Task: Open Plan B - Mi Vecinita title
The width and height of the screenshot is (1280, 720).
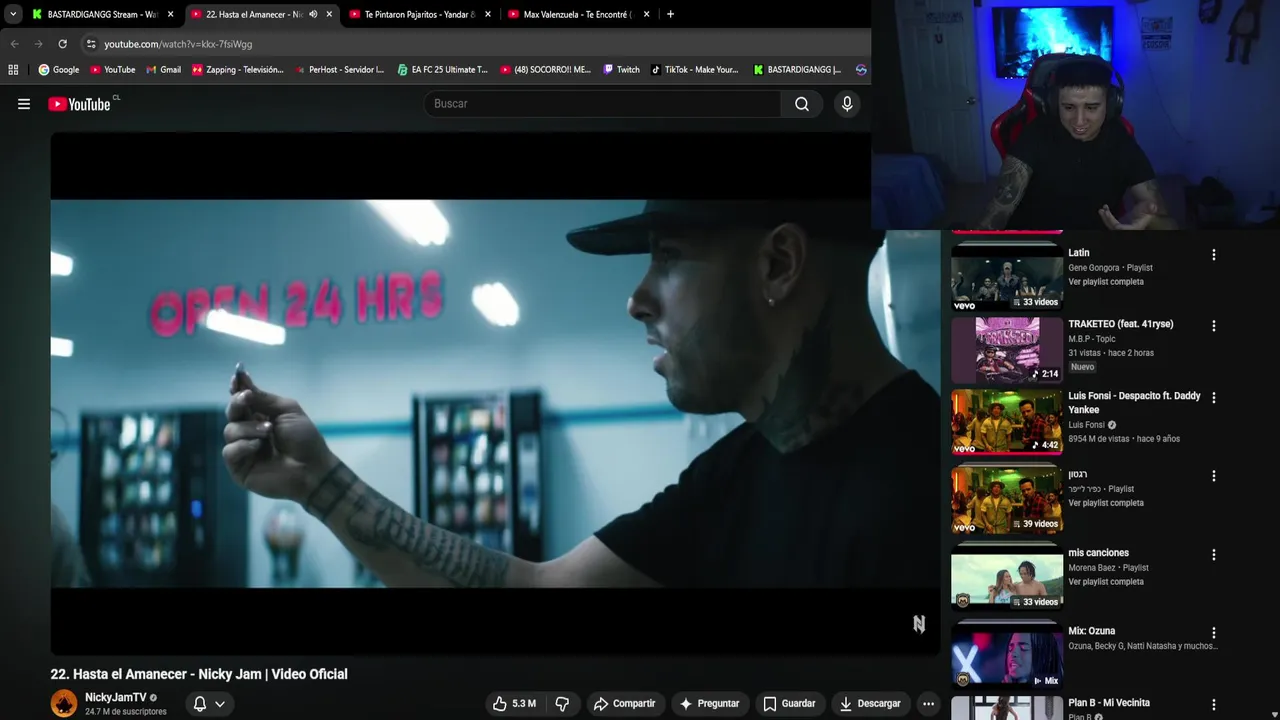Action: (1109, 703)
